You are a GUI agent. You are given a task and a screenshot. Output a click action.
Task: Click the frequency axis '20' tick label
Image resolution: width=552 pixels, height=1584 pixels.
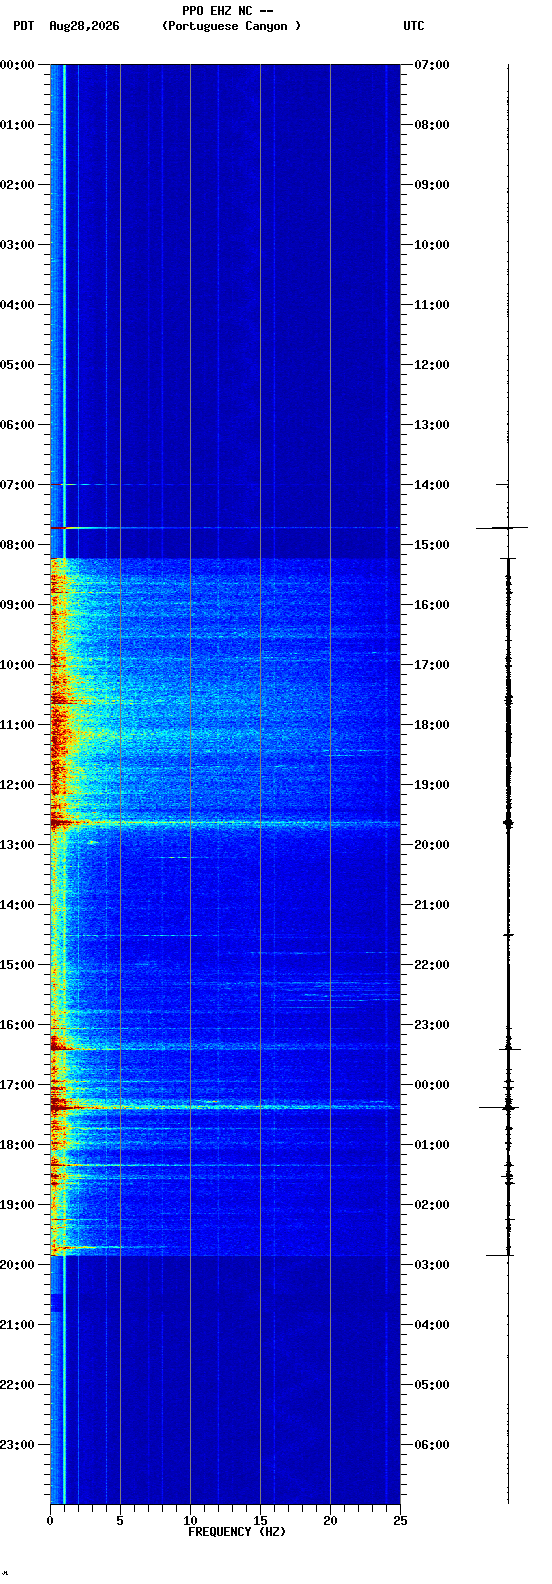click(330, 1521)
